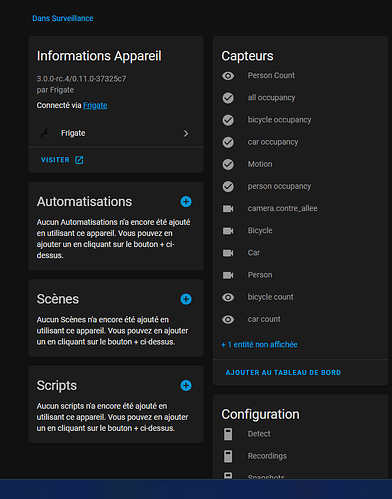The image size is (392, 499).
Task: Show the 1 hidden entity link
Action: pyautogui.click(x=259, y=344)
